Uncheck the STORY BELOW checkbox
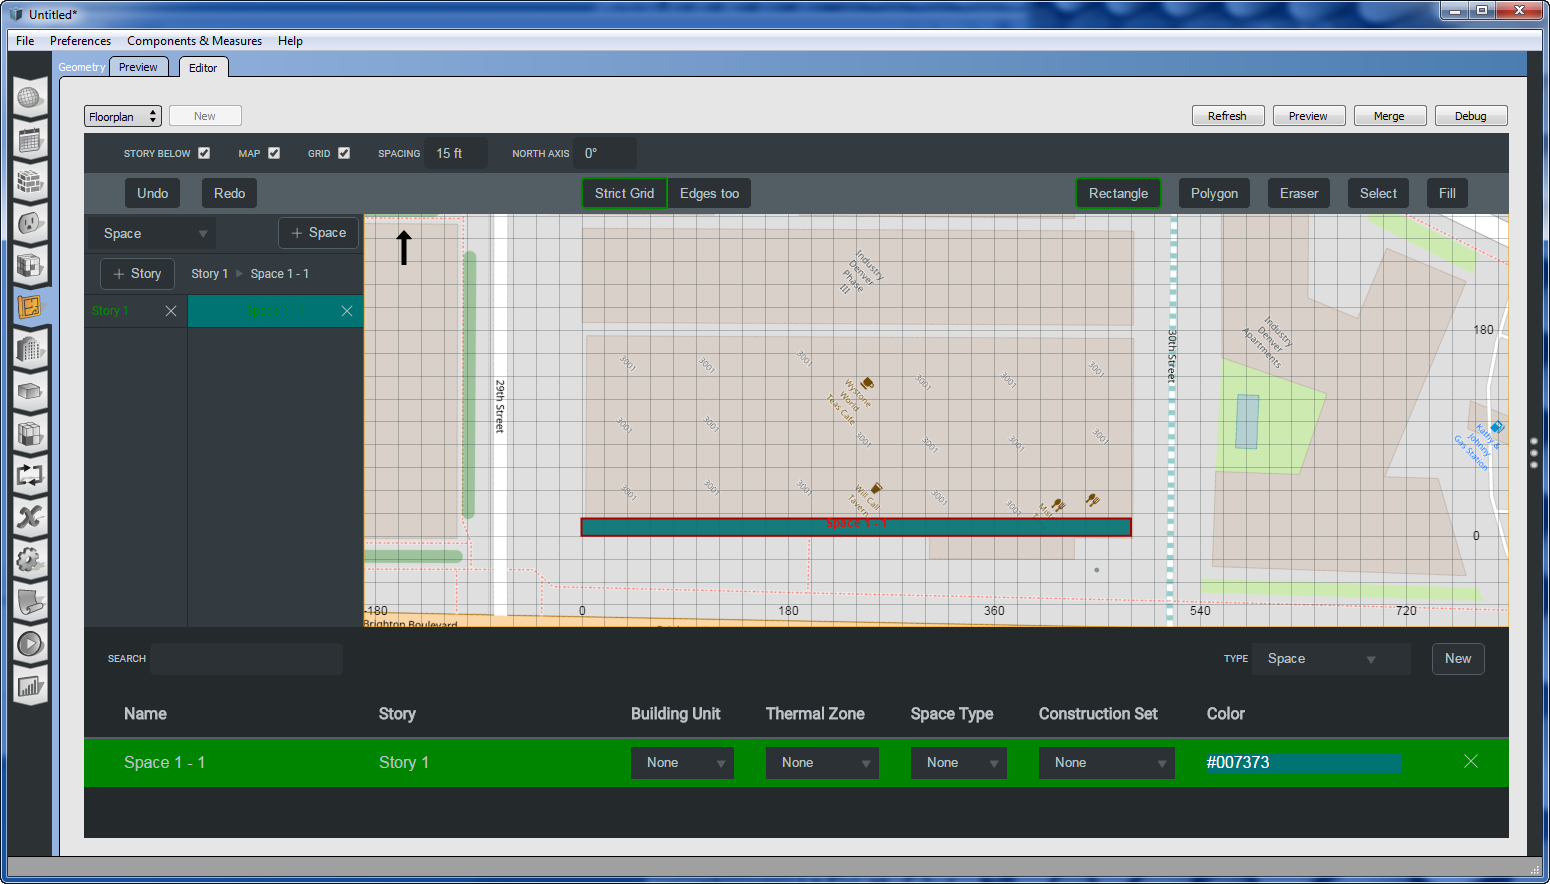The height and width of the screenshot is (884, 1550). 204,153
